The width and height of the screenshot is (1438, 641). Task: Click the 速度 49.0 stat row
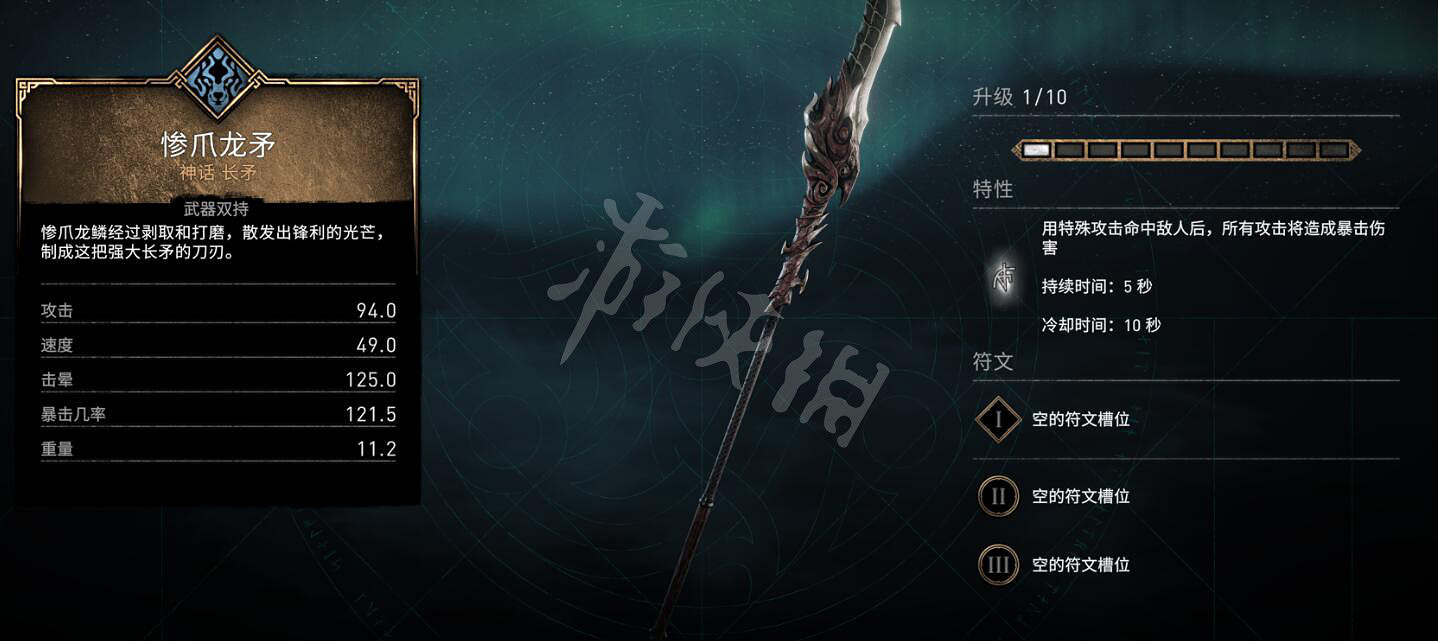(218, 345)
